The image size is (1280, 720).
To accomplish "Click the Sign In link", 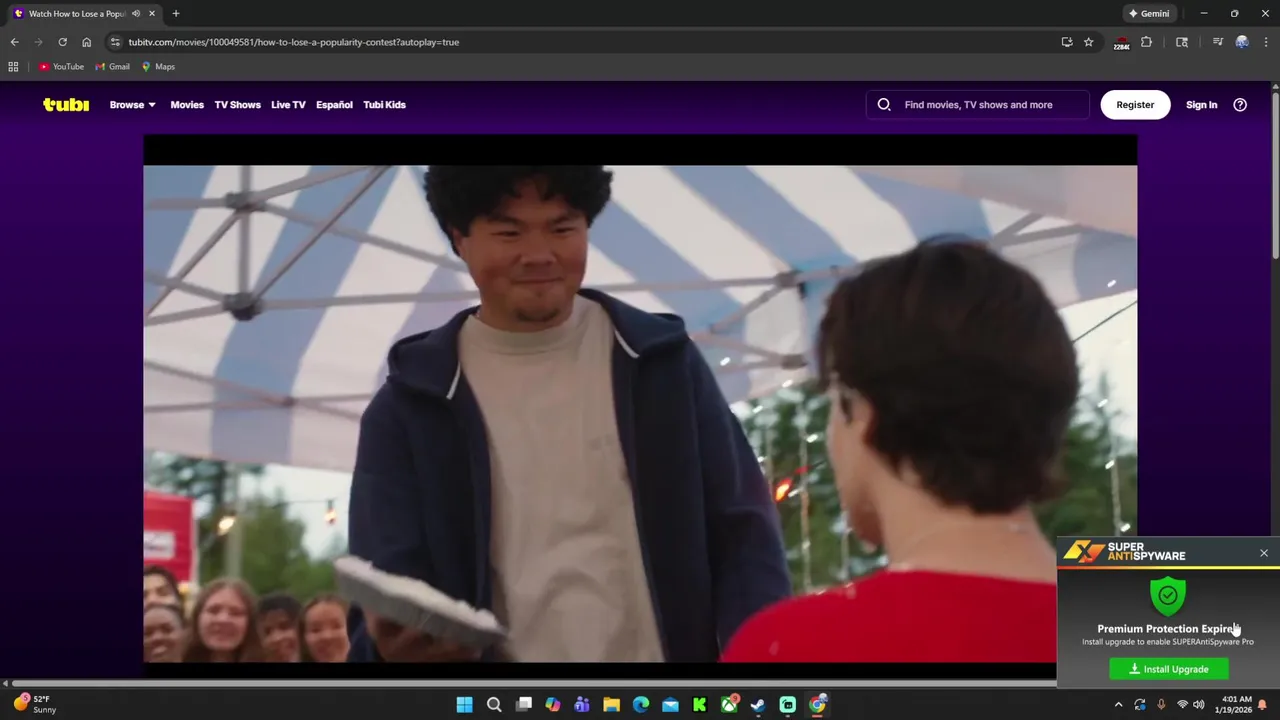I will pos(1201,105).
